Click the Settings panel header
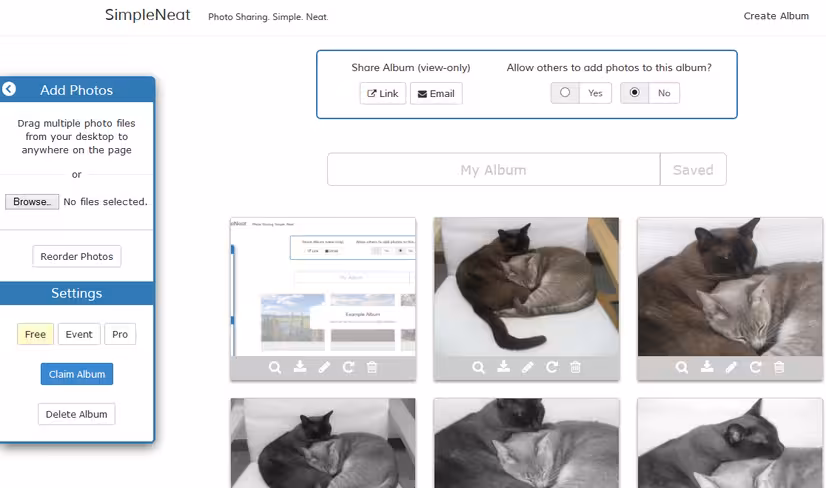This screenshot has height=488, width=826. coord(76,293)
